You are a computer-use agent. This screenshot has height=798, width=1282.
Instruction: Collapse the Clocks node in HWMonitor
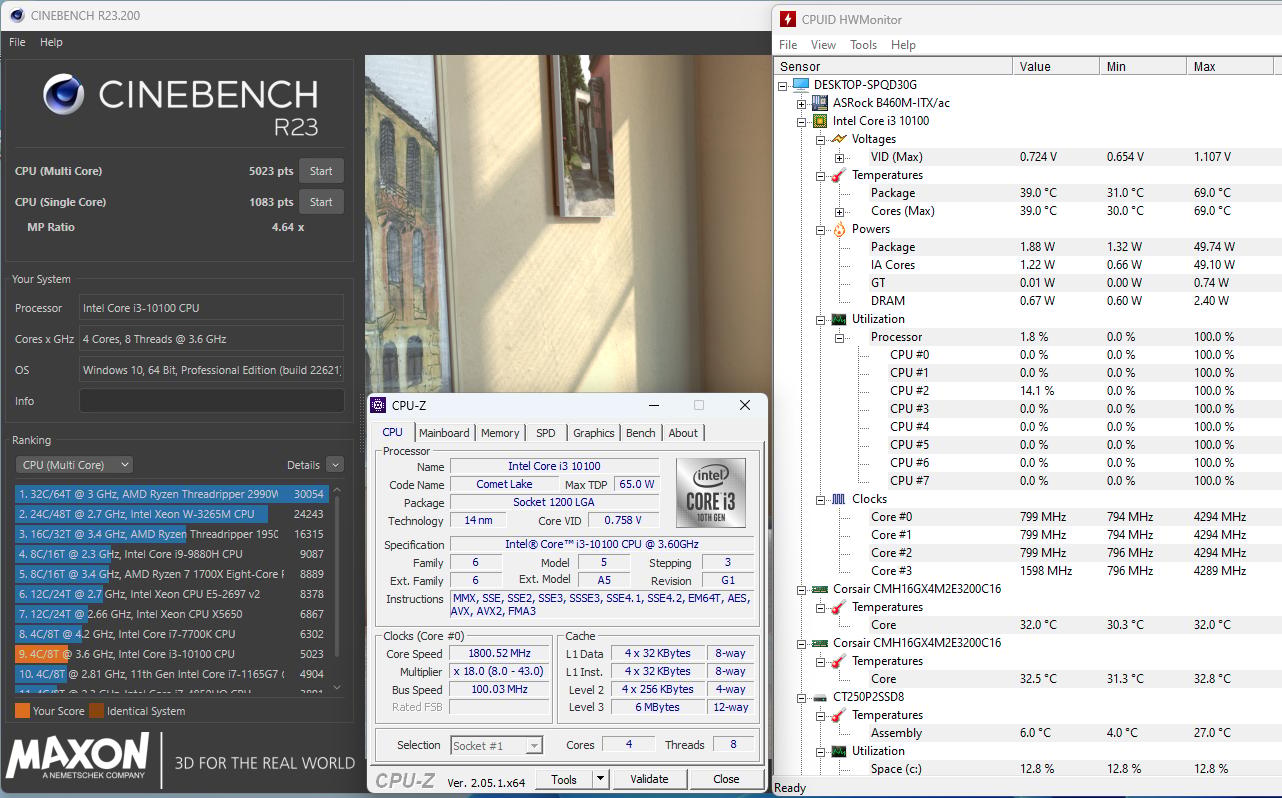820,499
